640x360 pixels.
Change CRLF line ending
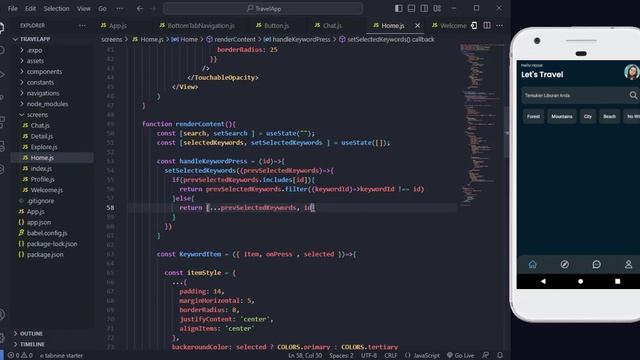coord(391,356)
